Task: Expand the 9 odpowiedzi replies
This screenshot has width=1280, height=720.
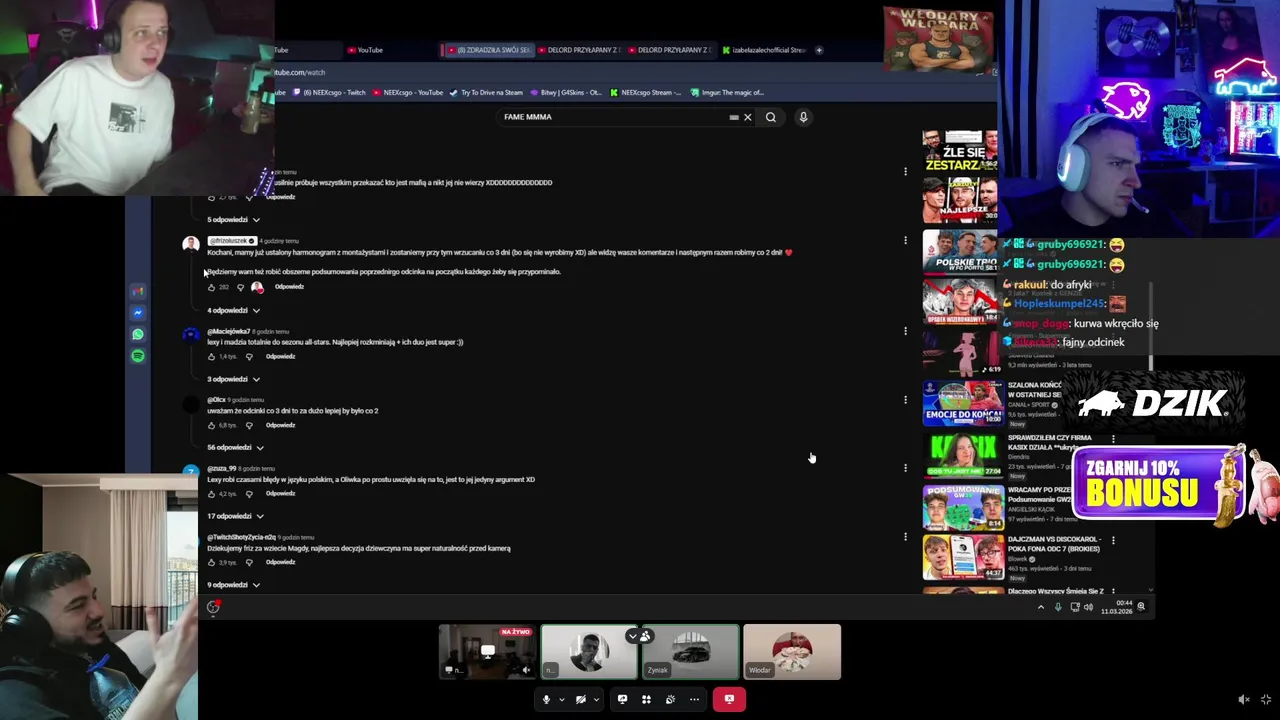Action: 233,585
